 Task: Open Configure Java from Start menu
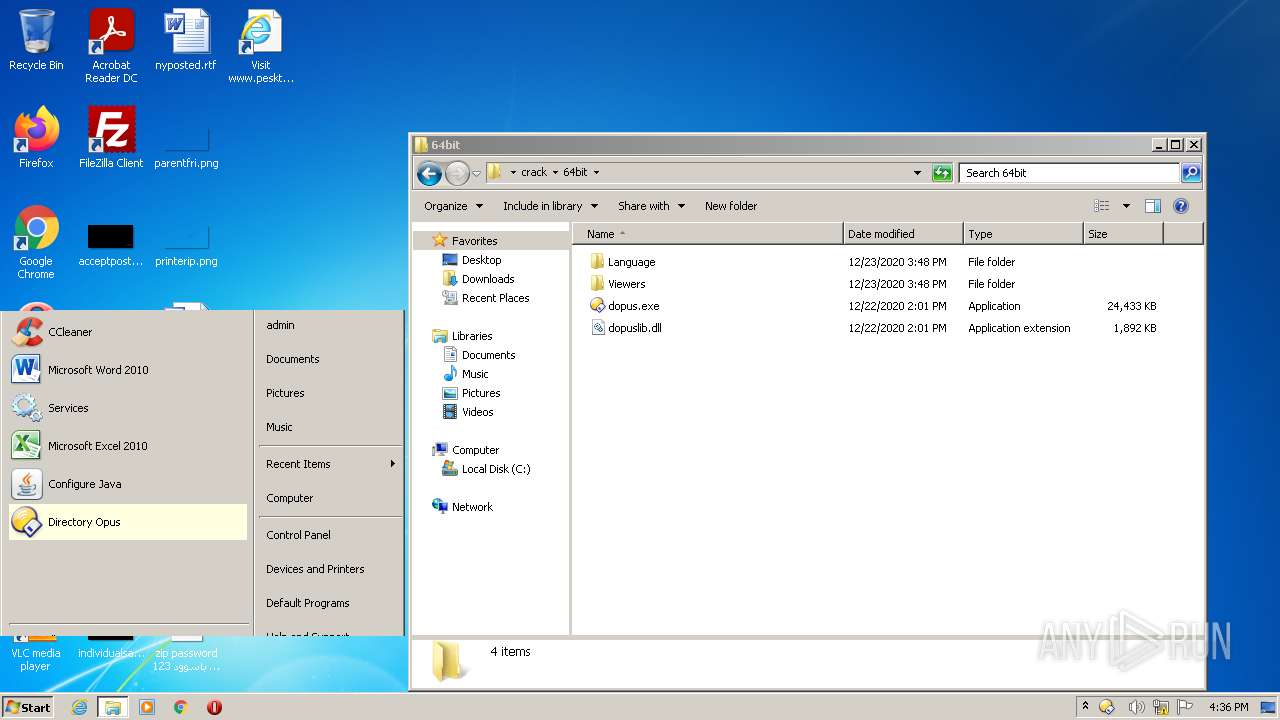(x=128, y=484)
